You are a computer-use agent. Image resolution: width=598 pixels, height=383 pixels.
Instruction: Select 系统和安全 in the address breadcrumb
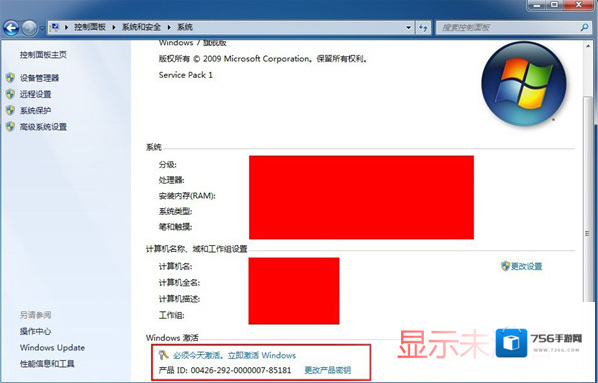[141, 27]
